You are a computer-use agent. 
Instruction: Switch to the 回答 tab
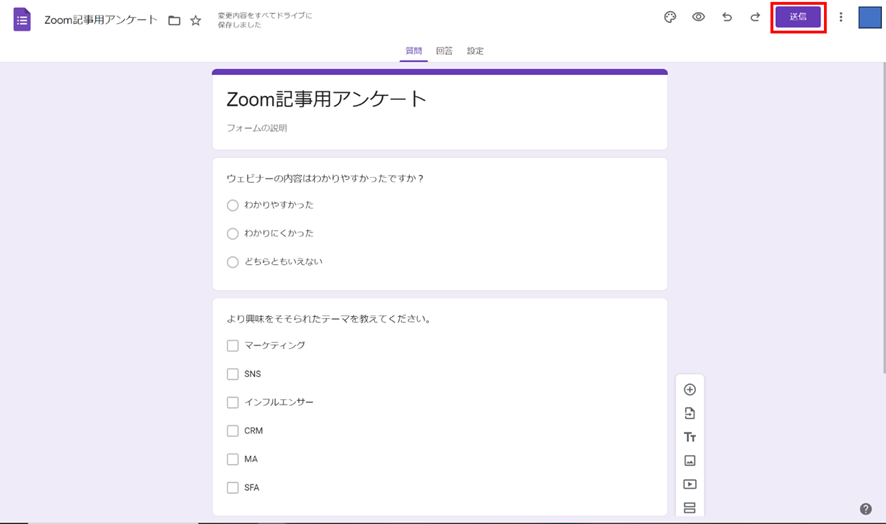(x=444, y=51)
